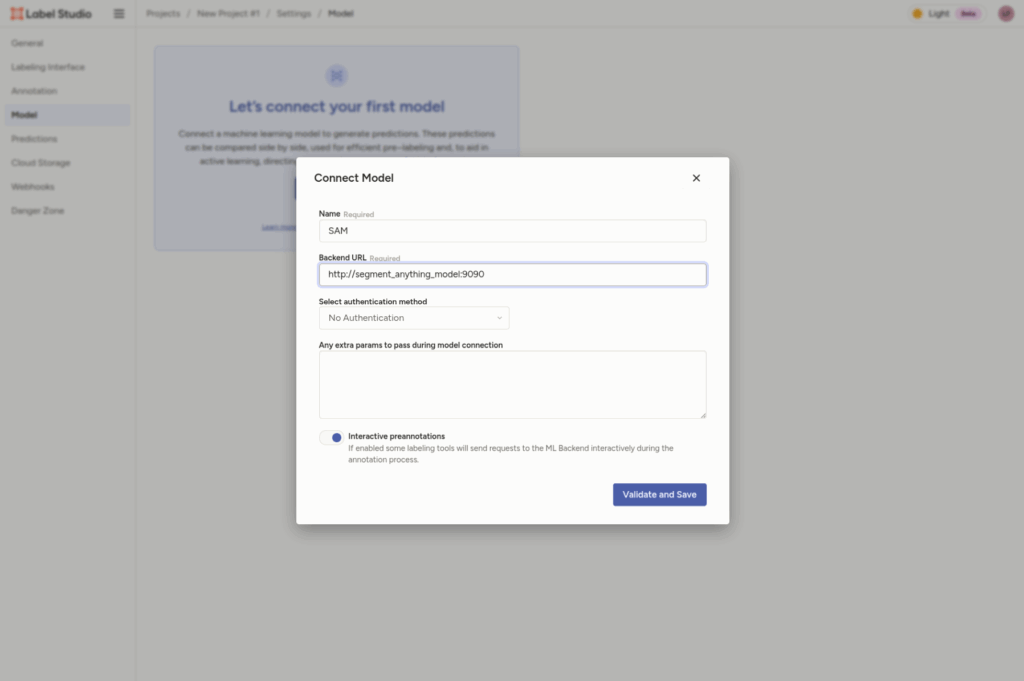Click the Learn more link
1024x681 pixels.
click(279, 227)
